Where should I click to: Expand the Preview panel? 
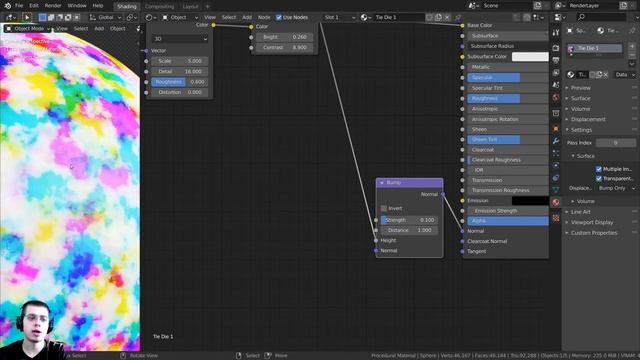(580, 88)
